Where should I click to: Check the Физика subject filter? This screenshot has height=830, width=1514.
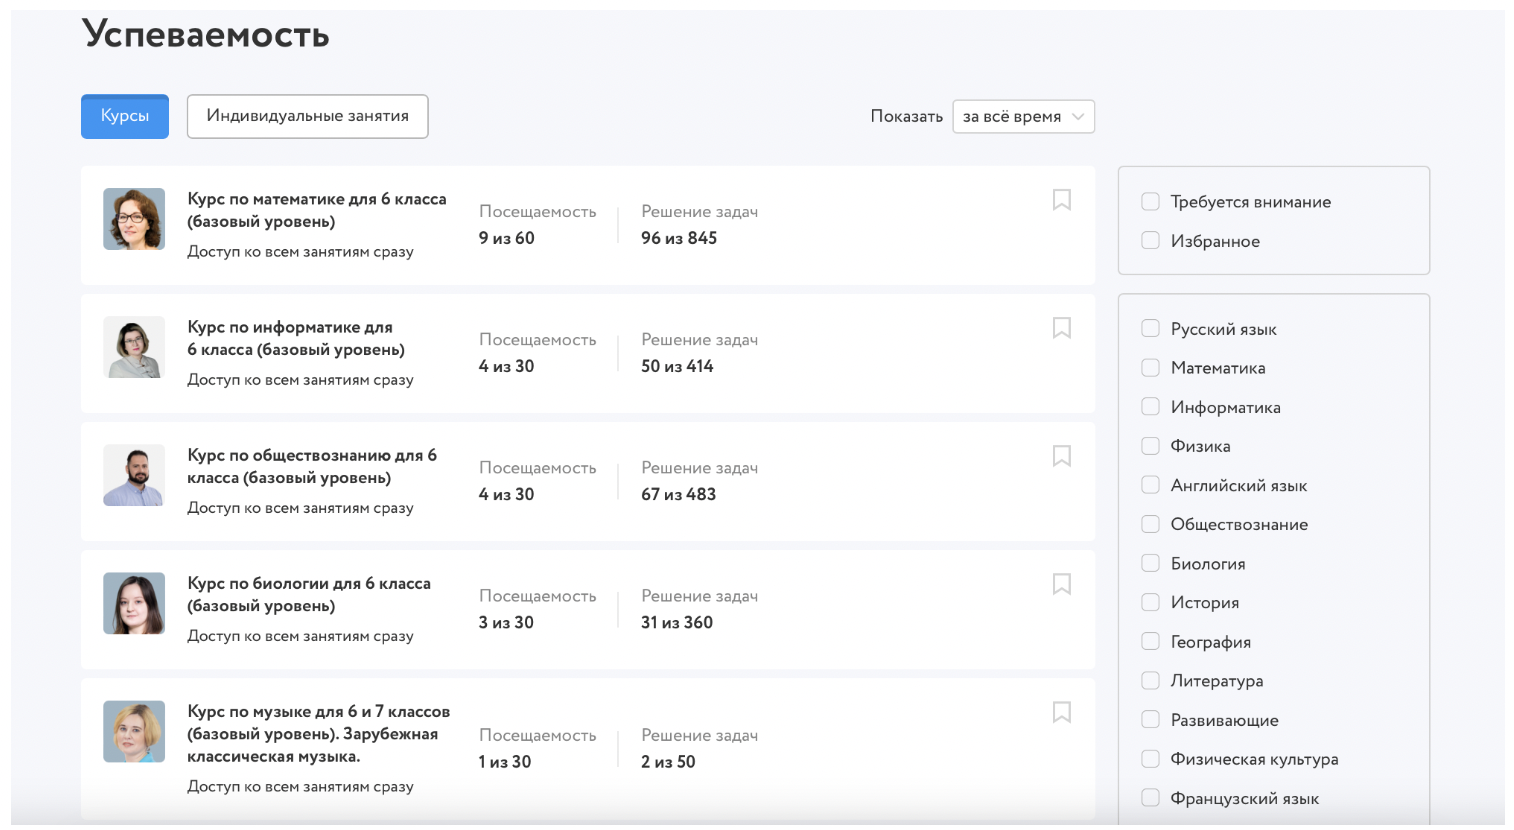(x=1151, y=446)
